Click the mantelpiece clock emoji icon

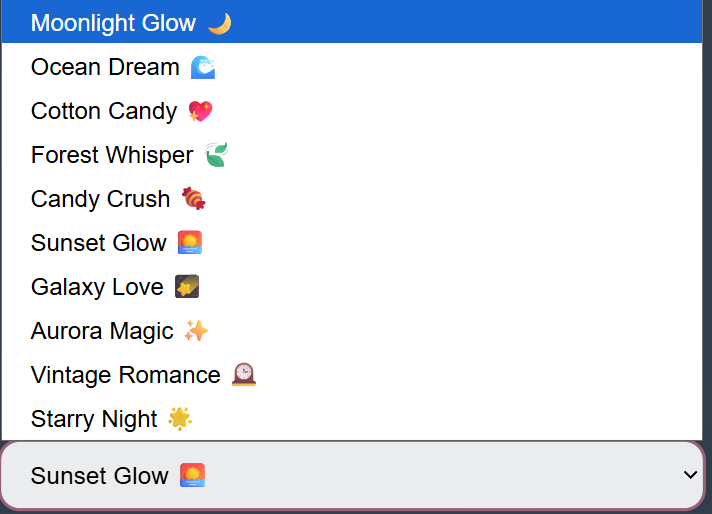coord(243,375)
